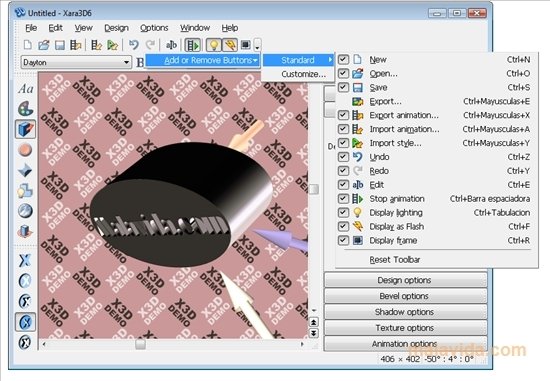Click the horizontal scrollbar left arrow
The image size is (550, 381).
pyautogui.click(x=44, y=344)
